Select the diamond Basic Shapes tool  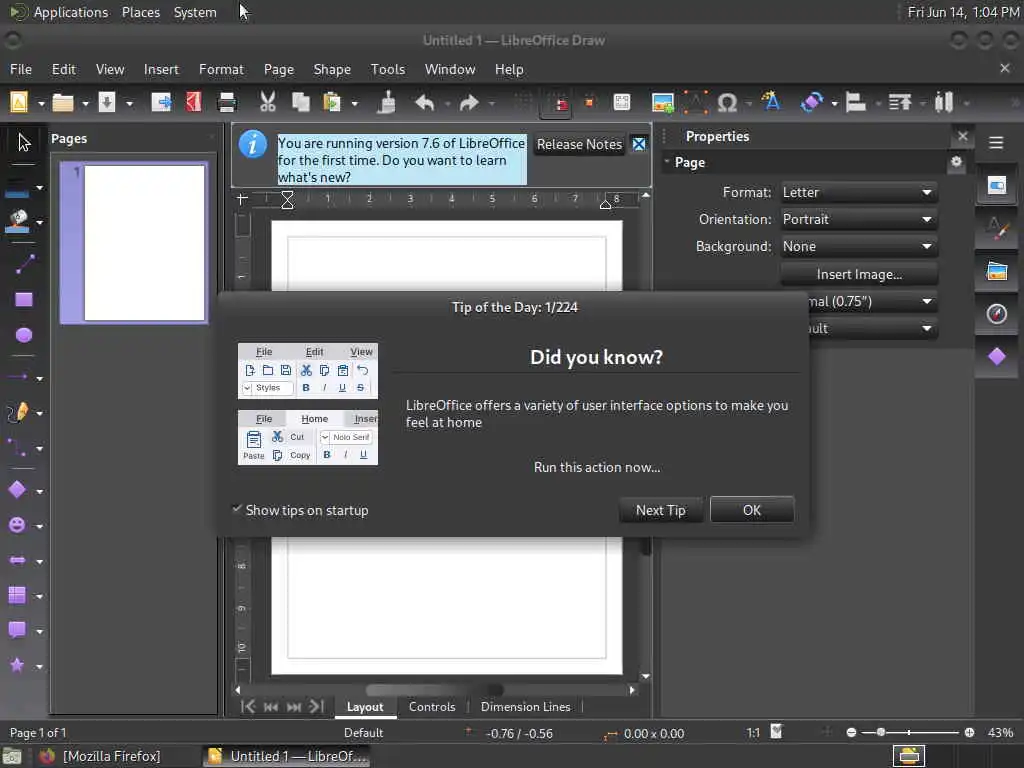(17, 490)
